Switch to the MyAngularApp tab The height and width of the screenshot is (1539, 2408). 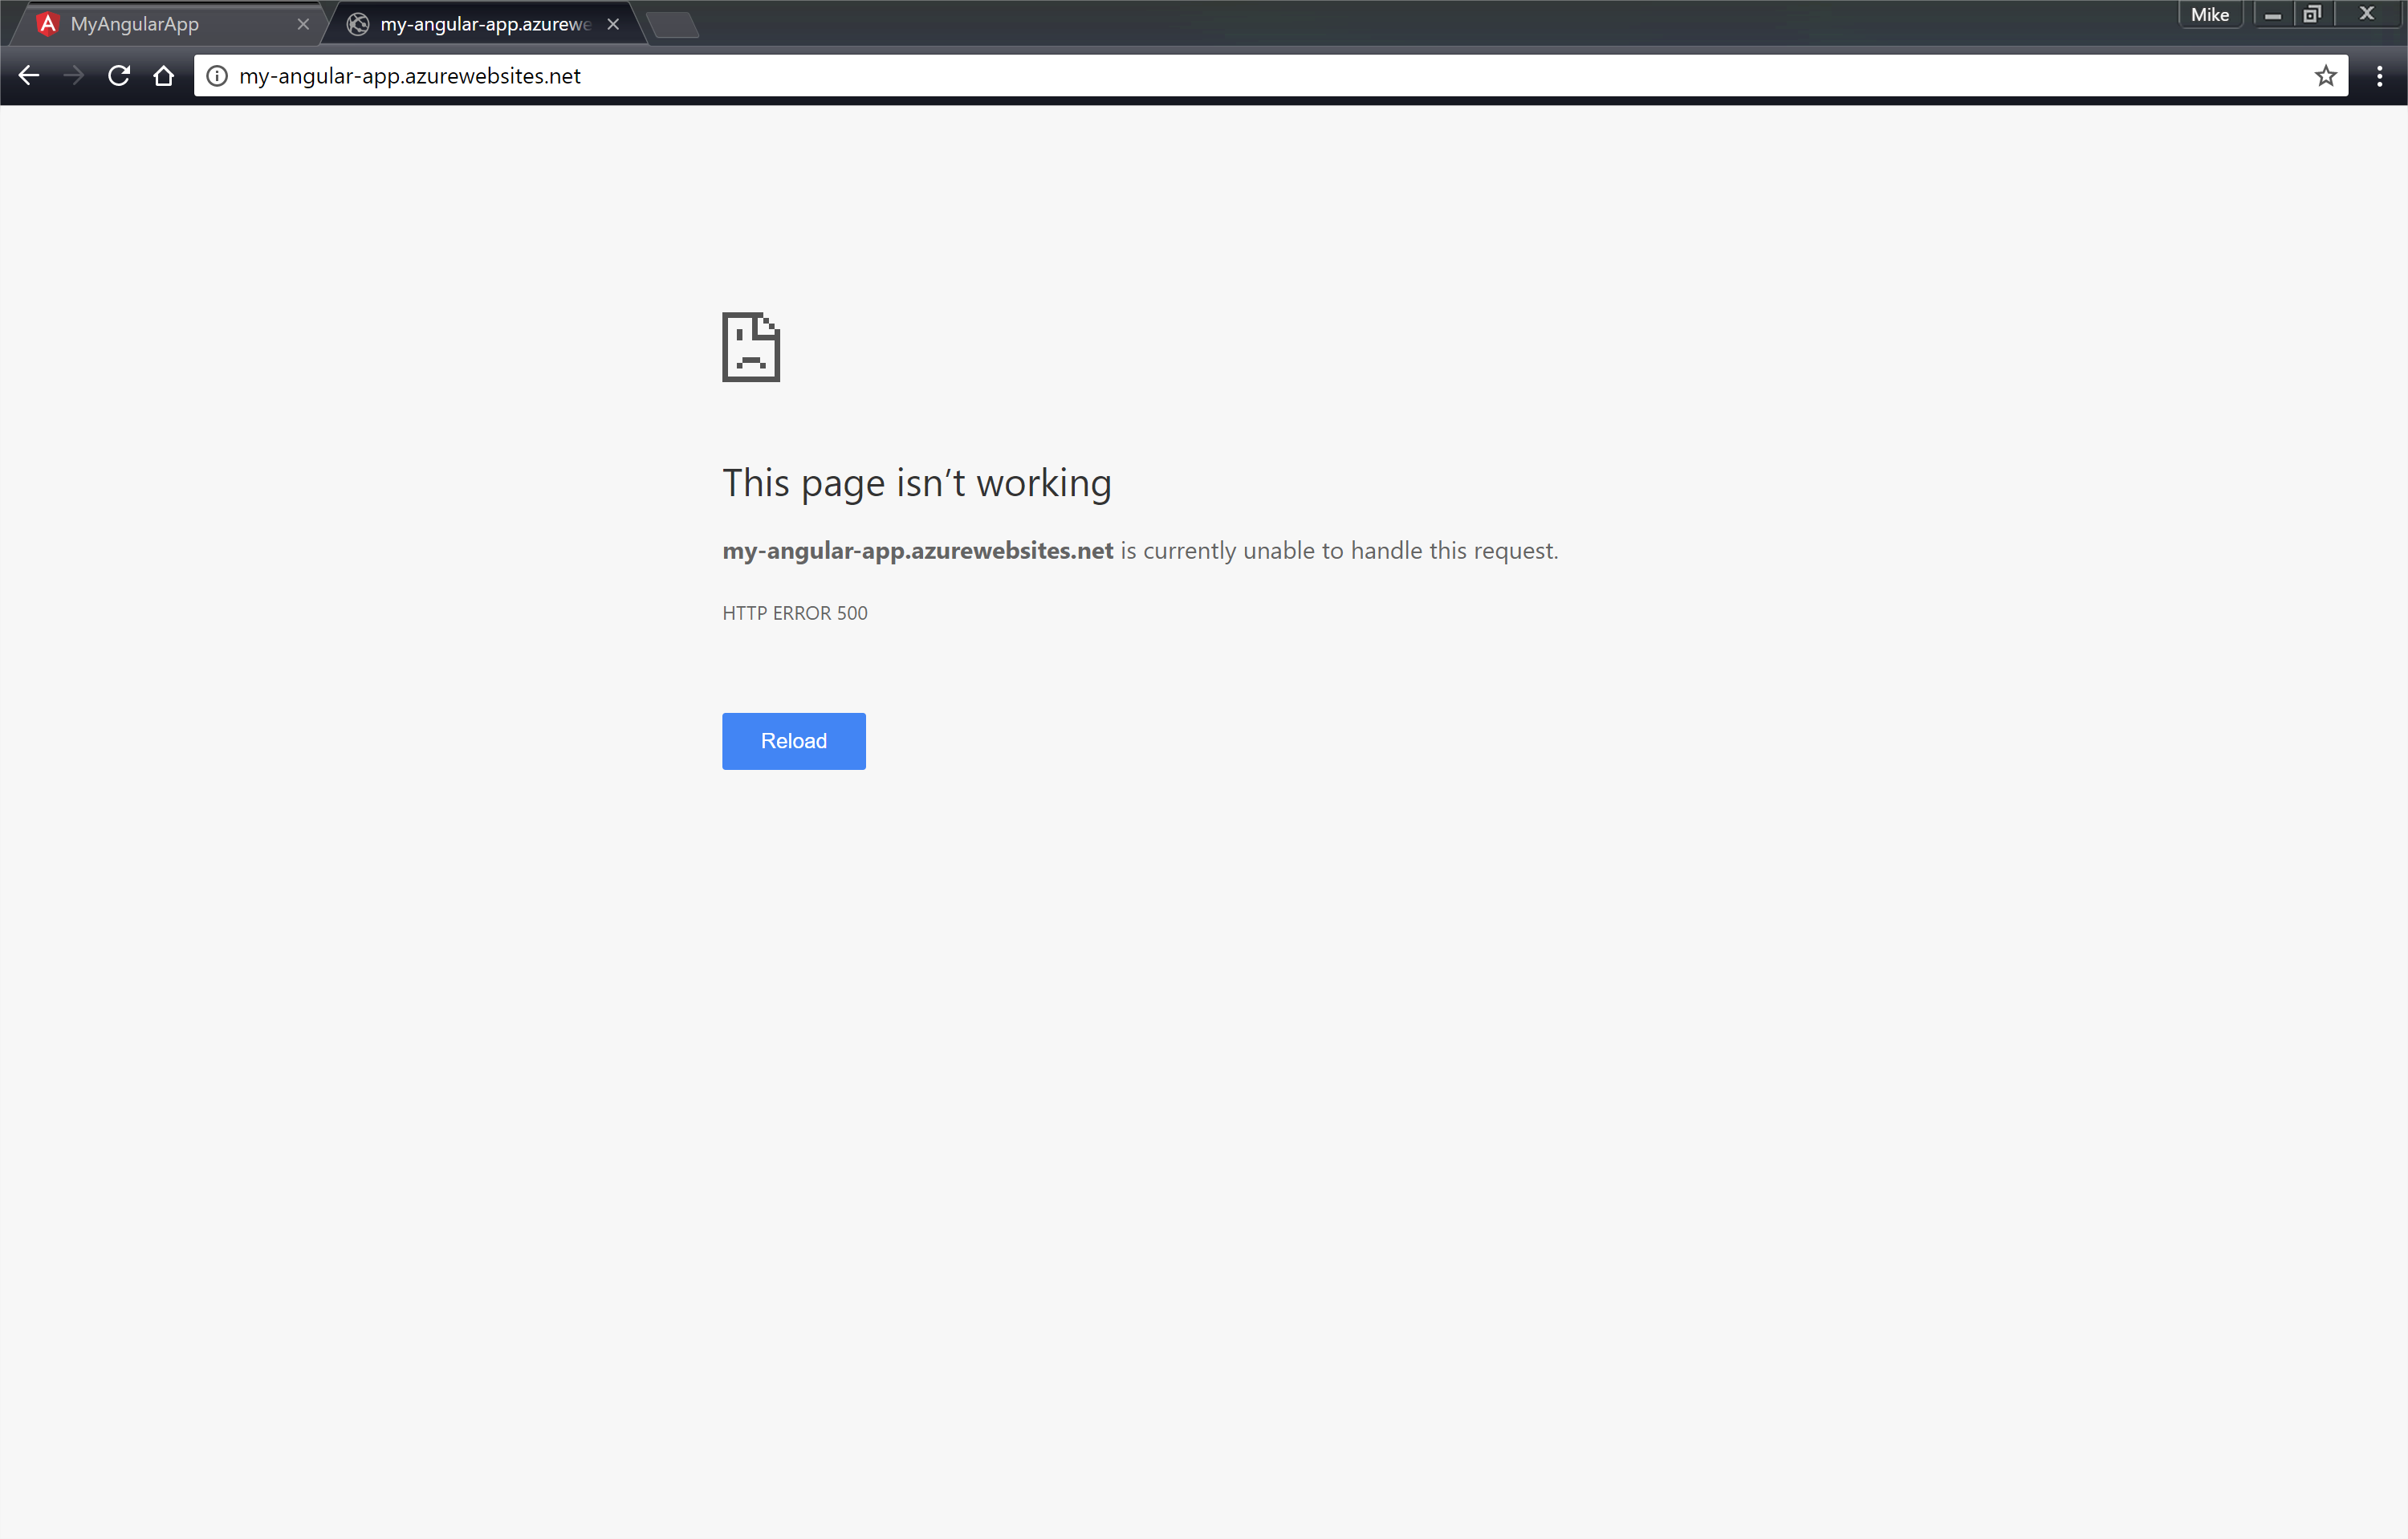pyautogui.click(x=150, y=23)
